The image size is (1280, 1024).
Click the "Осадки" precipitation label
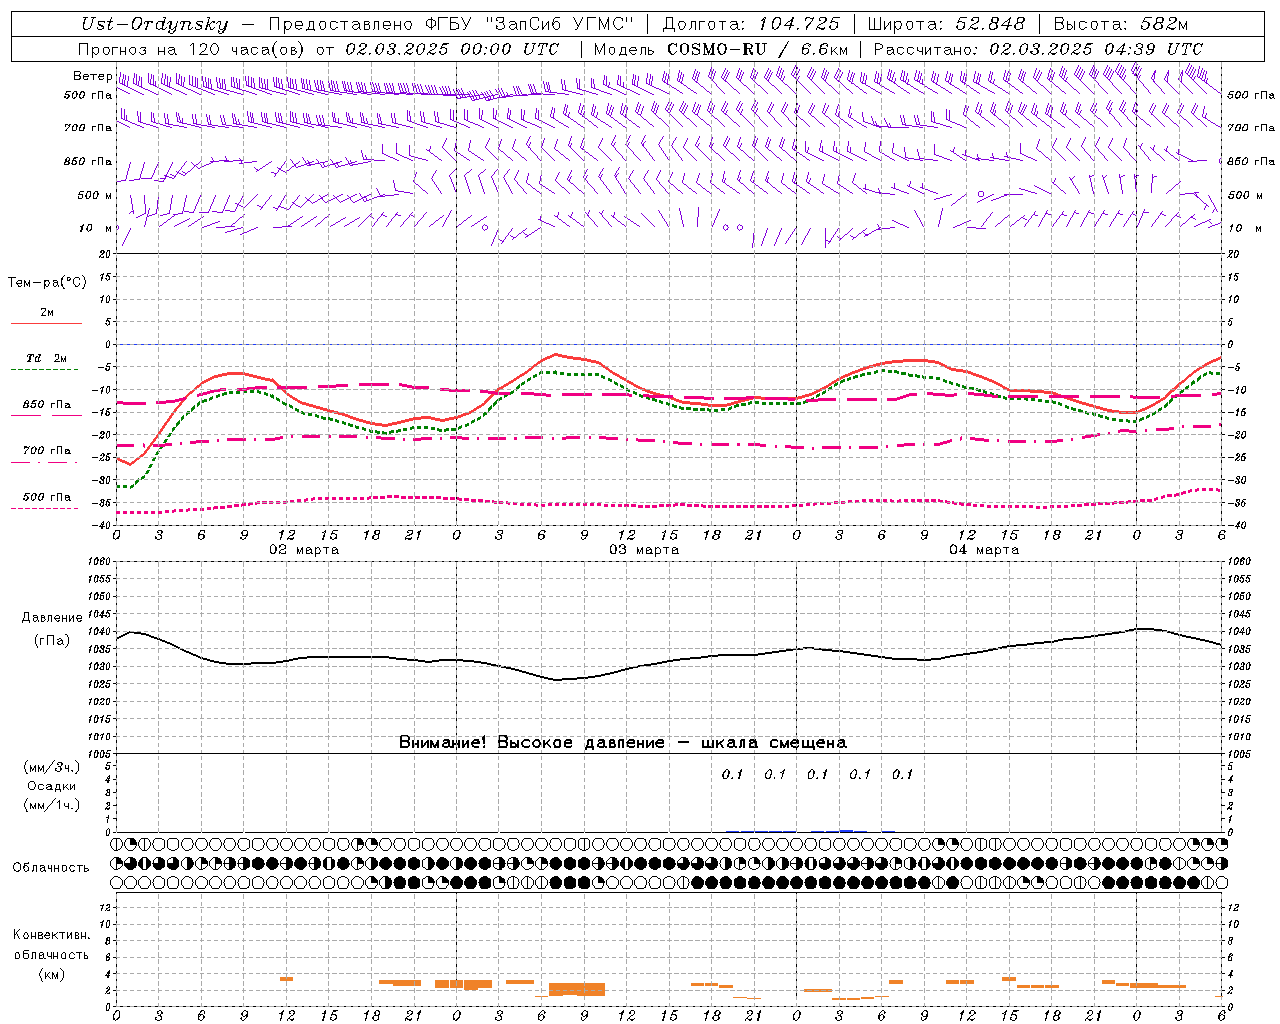52,786
